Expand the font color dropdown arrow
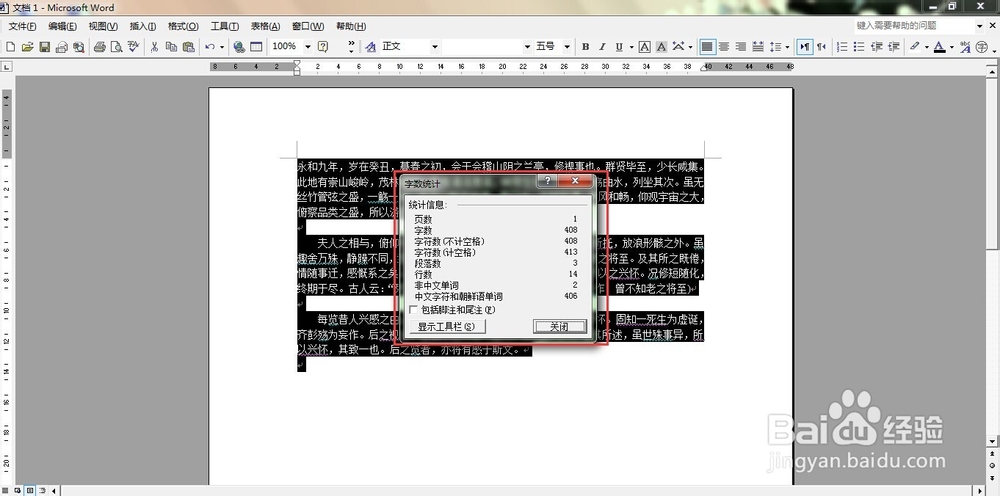This screenshot has width=1000, height=496. [x=952, y=47]
